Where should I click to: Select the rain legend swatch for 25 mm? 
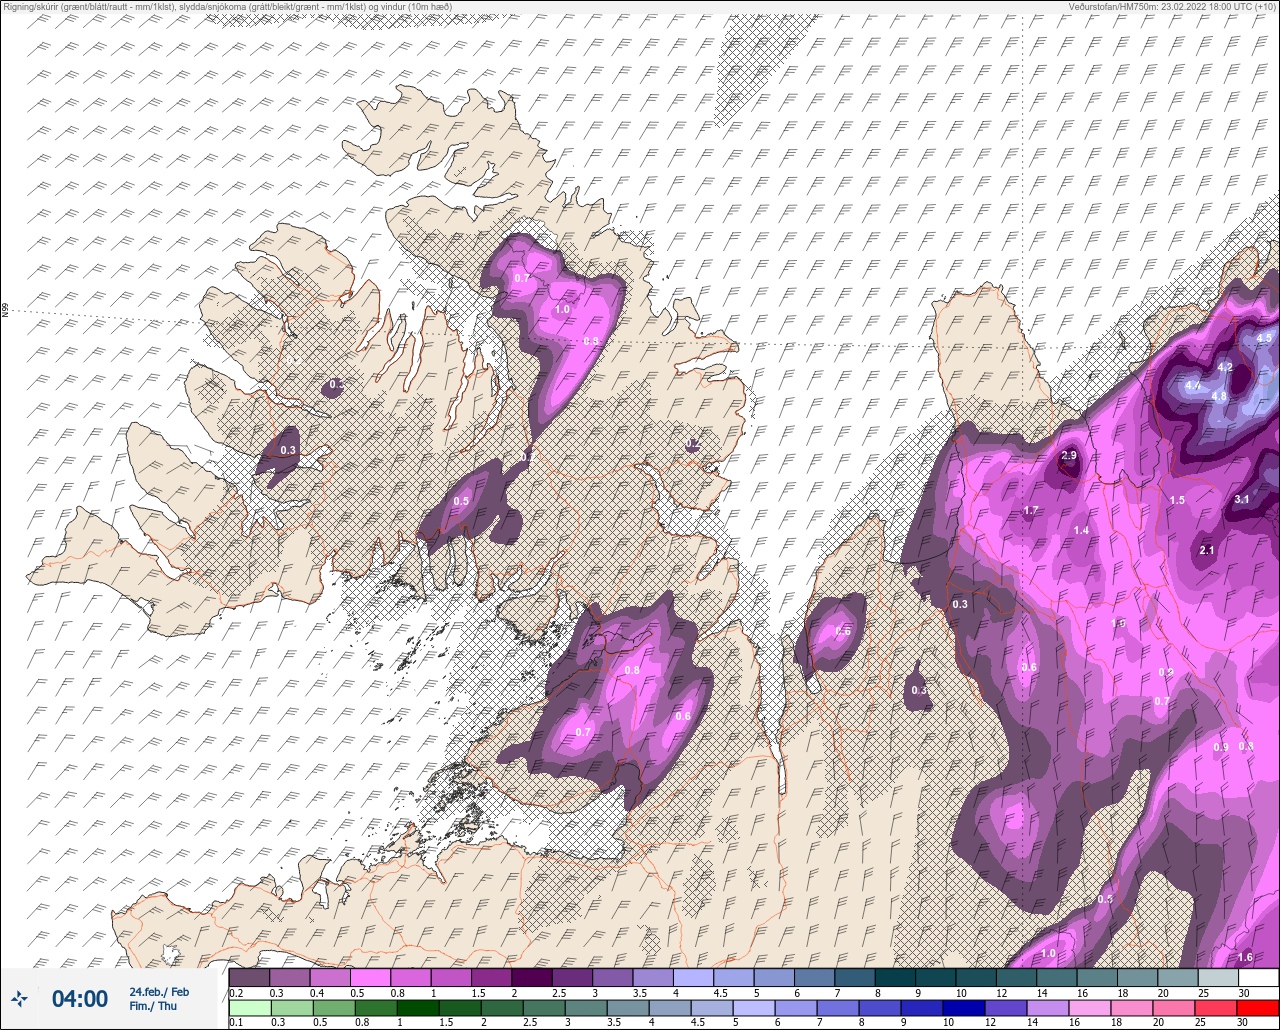tap(1218, 1008)
